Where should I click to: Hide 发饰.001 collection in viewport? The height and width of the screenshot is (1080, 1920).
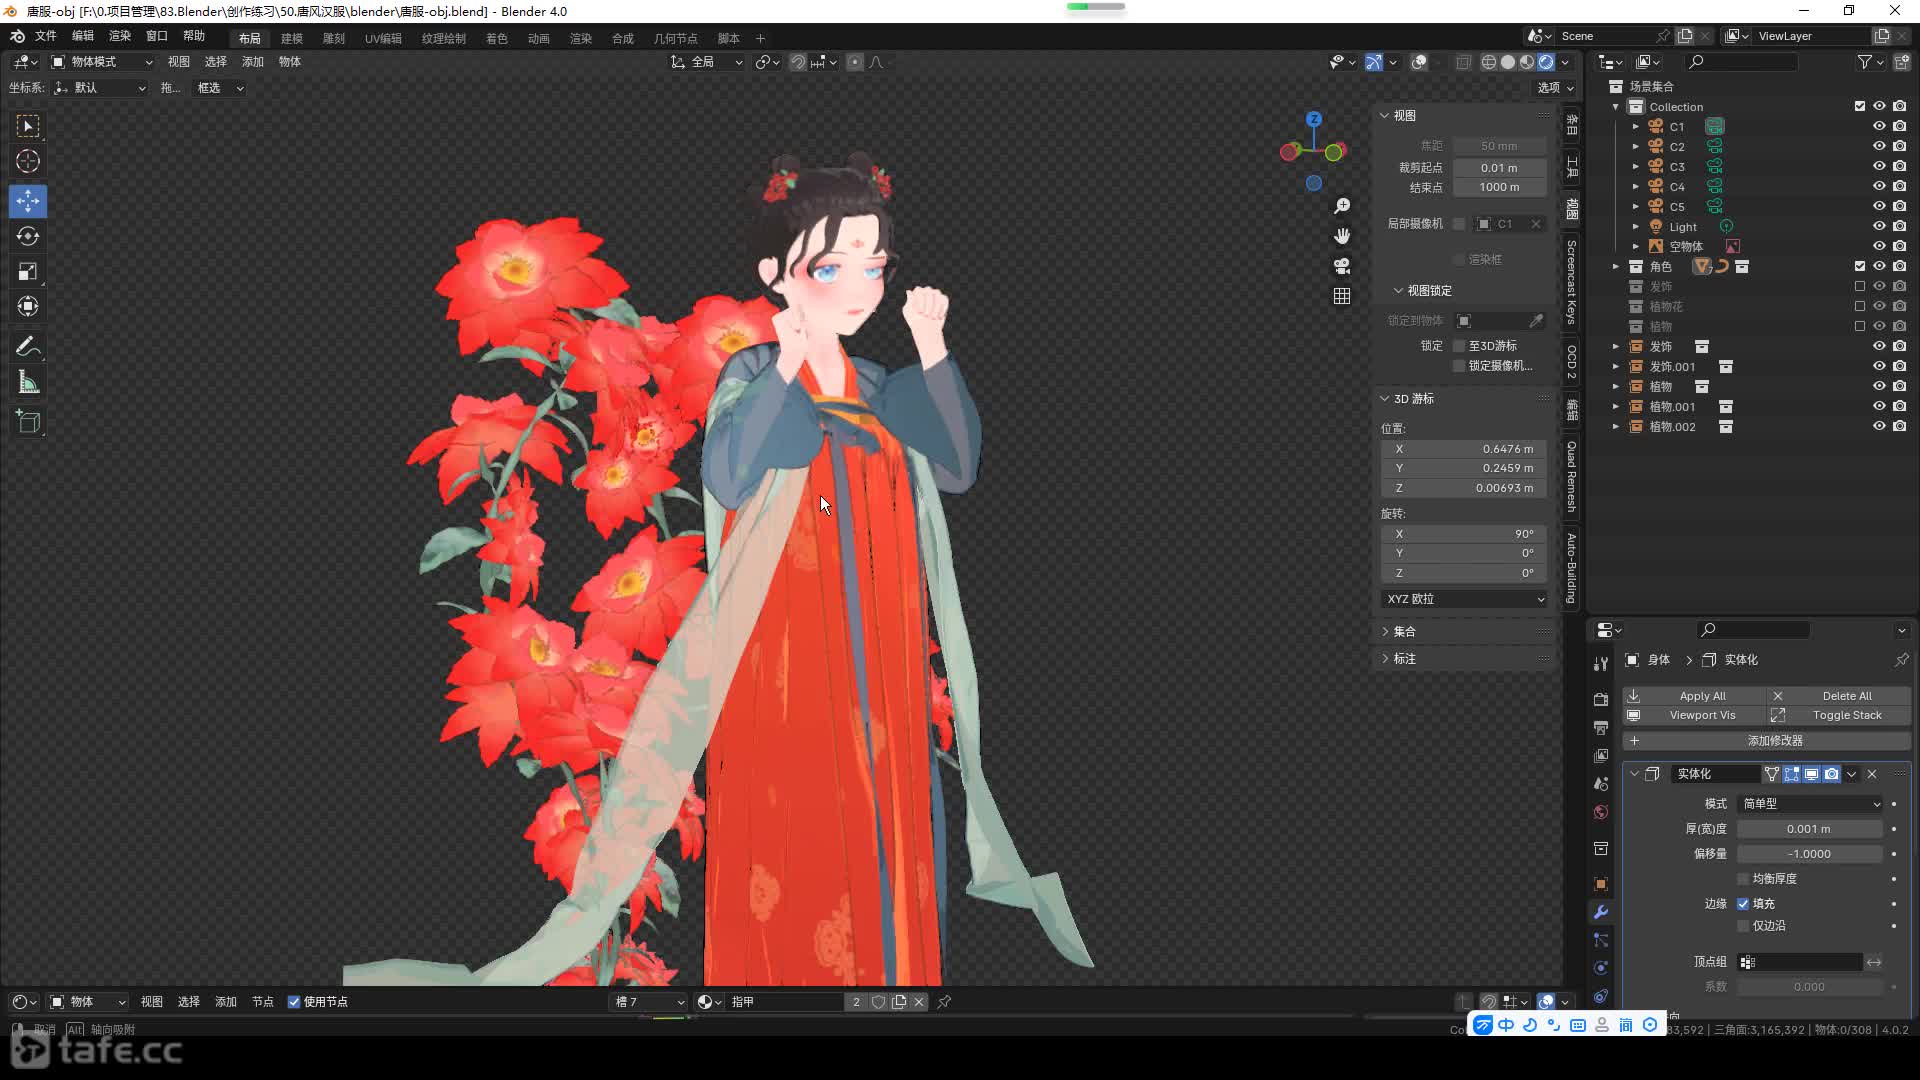tap(1879, 366)
